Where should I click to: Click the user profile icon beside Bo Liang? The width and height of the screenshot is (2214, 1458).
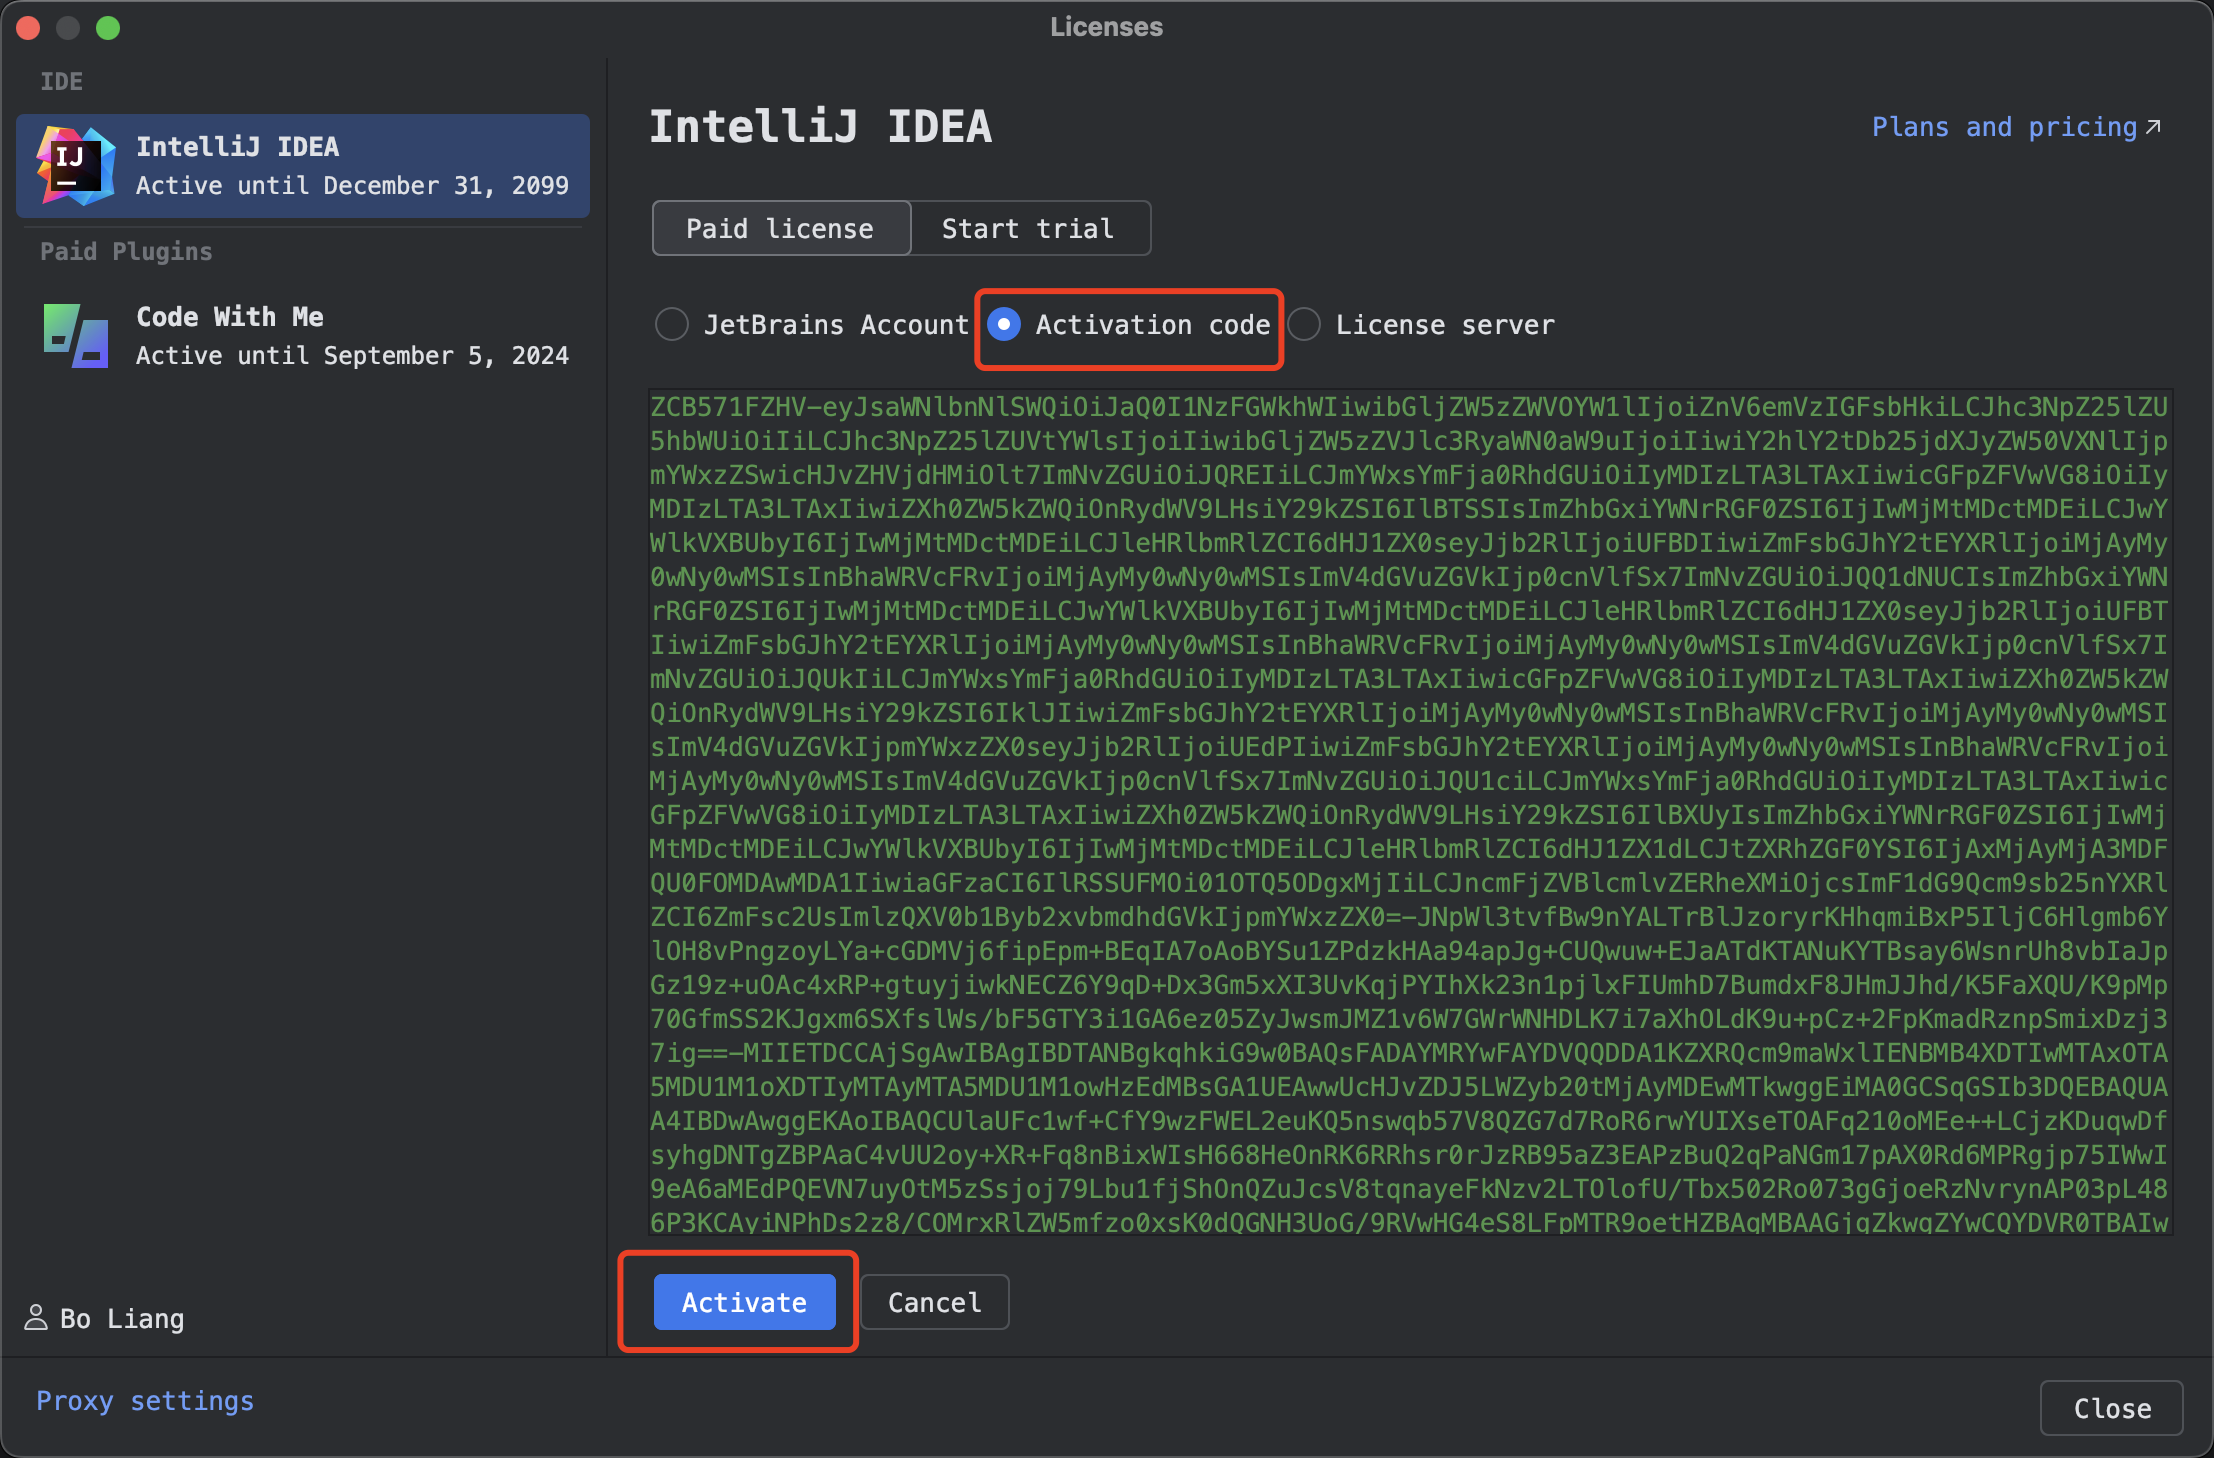[x=36, y=1318]
